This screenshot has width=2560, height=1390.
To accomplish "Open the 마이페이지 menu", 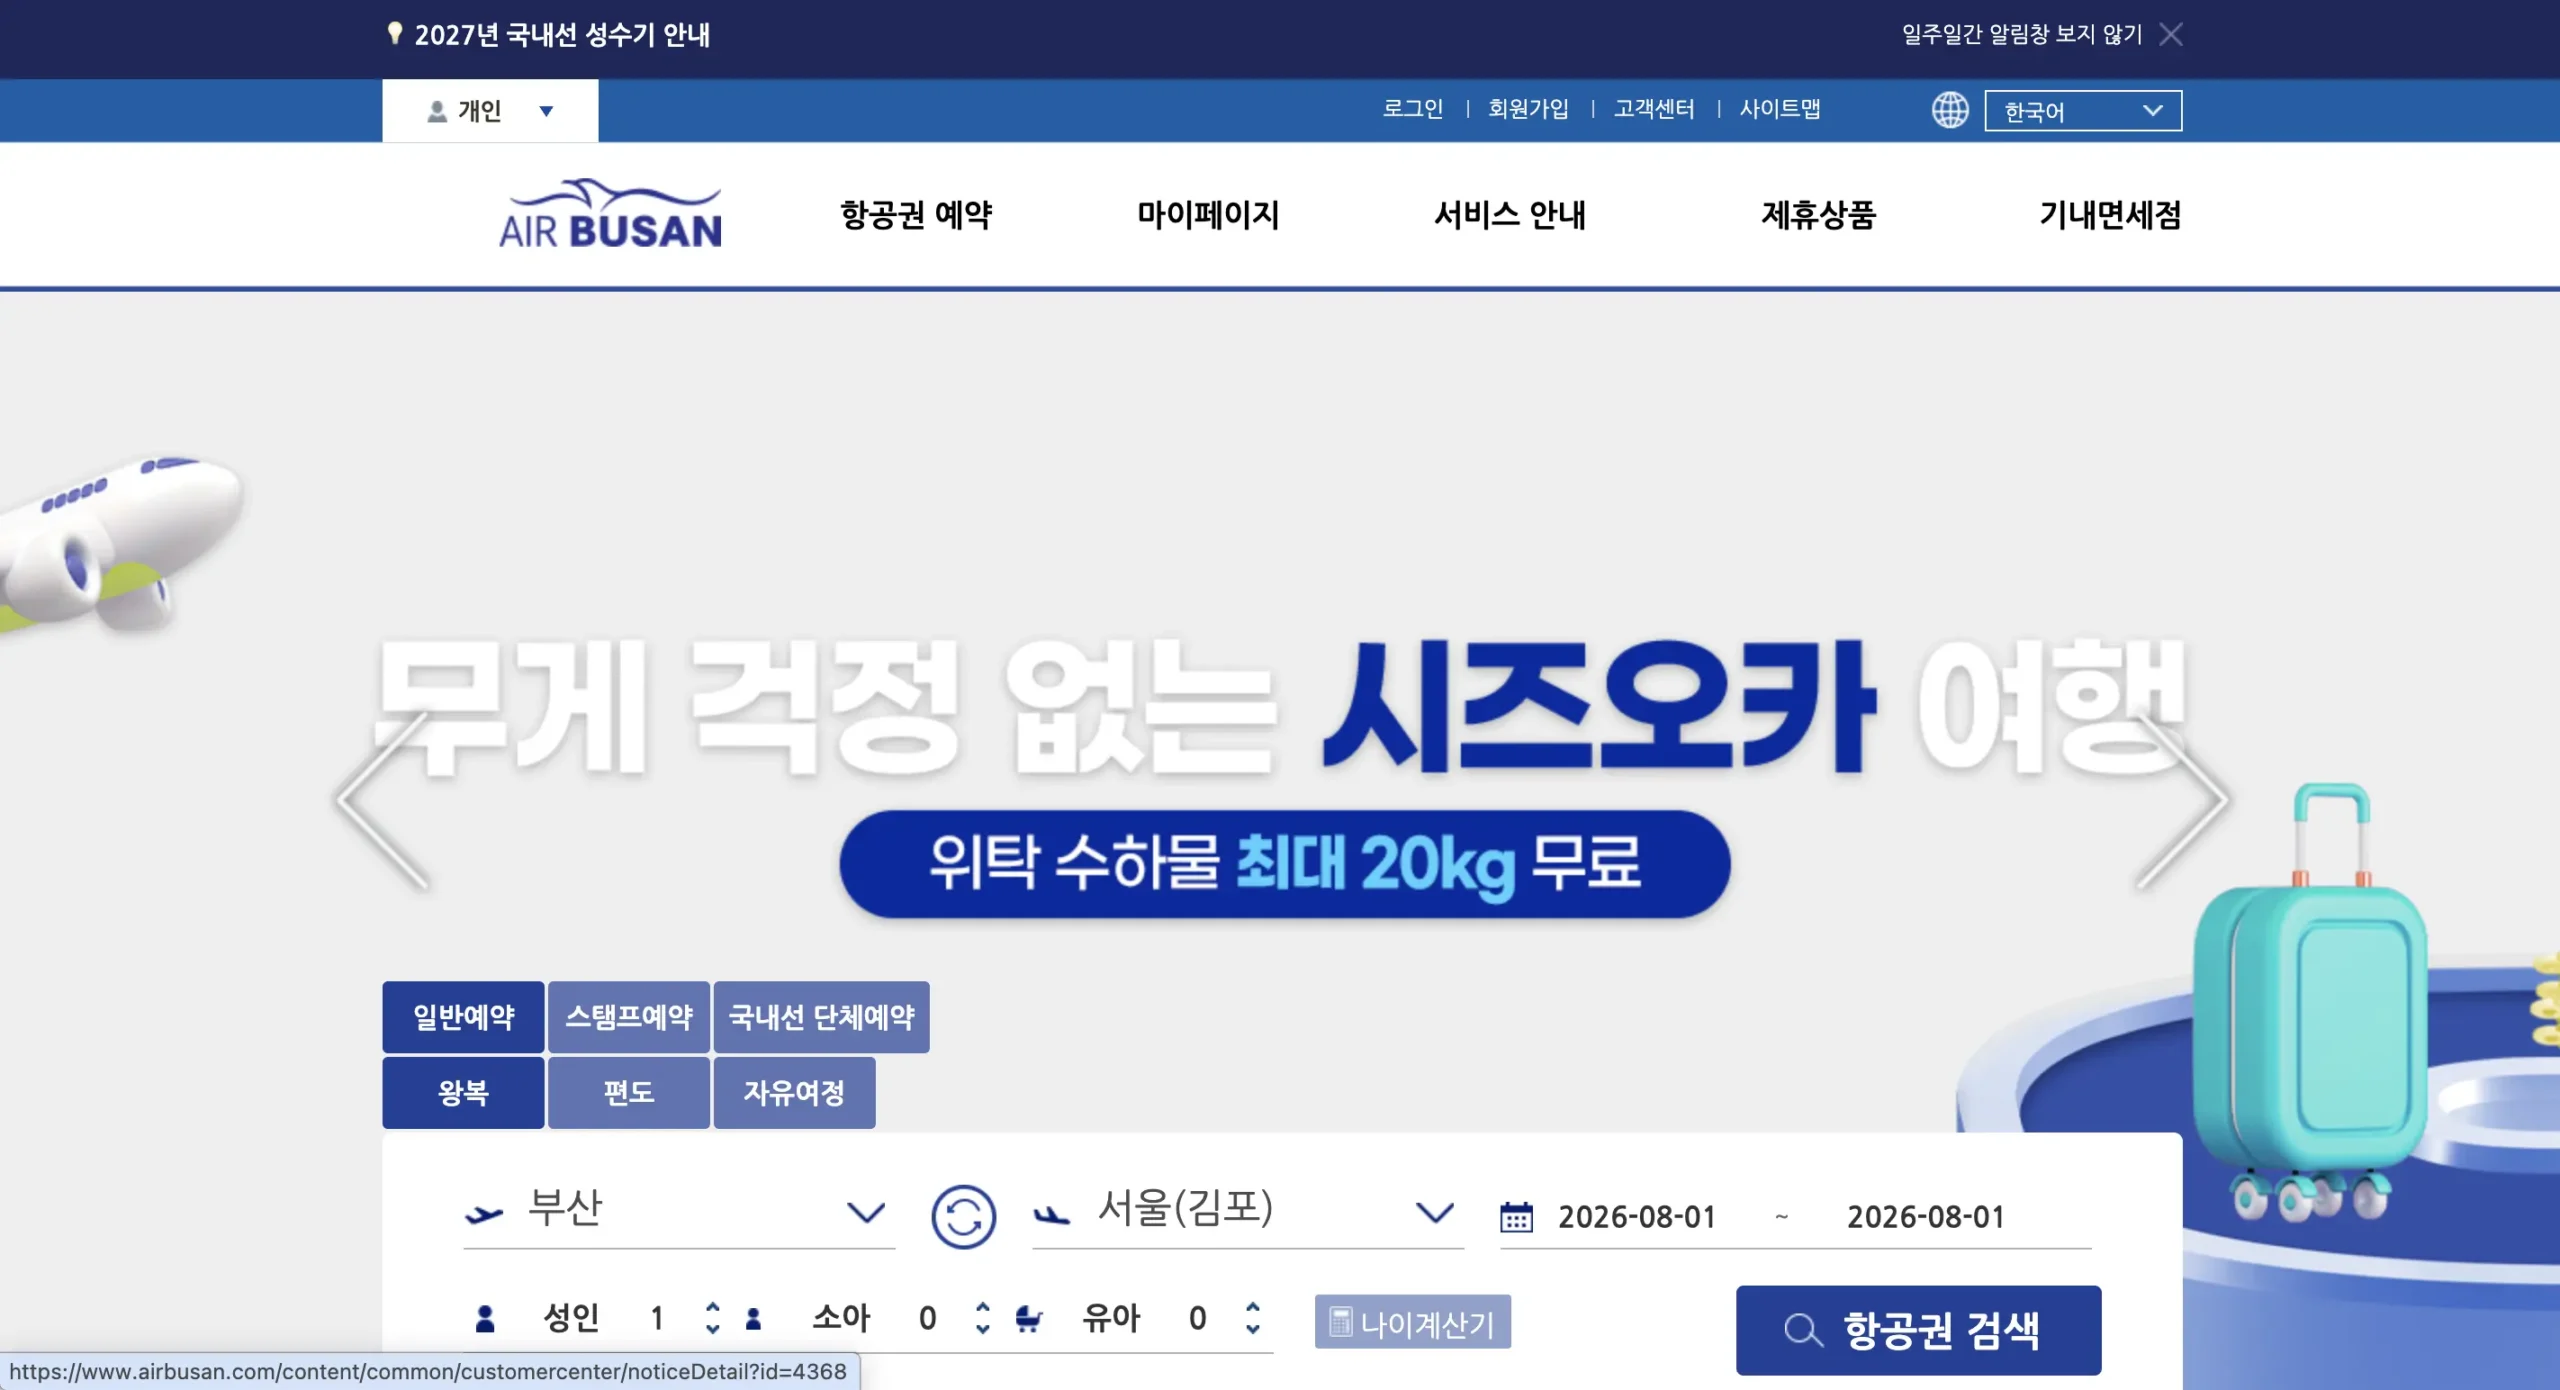I will click(1208, 214).
